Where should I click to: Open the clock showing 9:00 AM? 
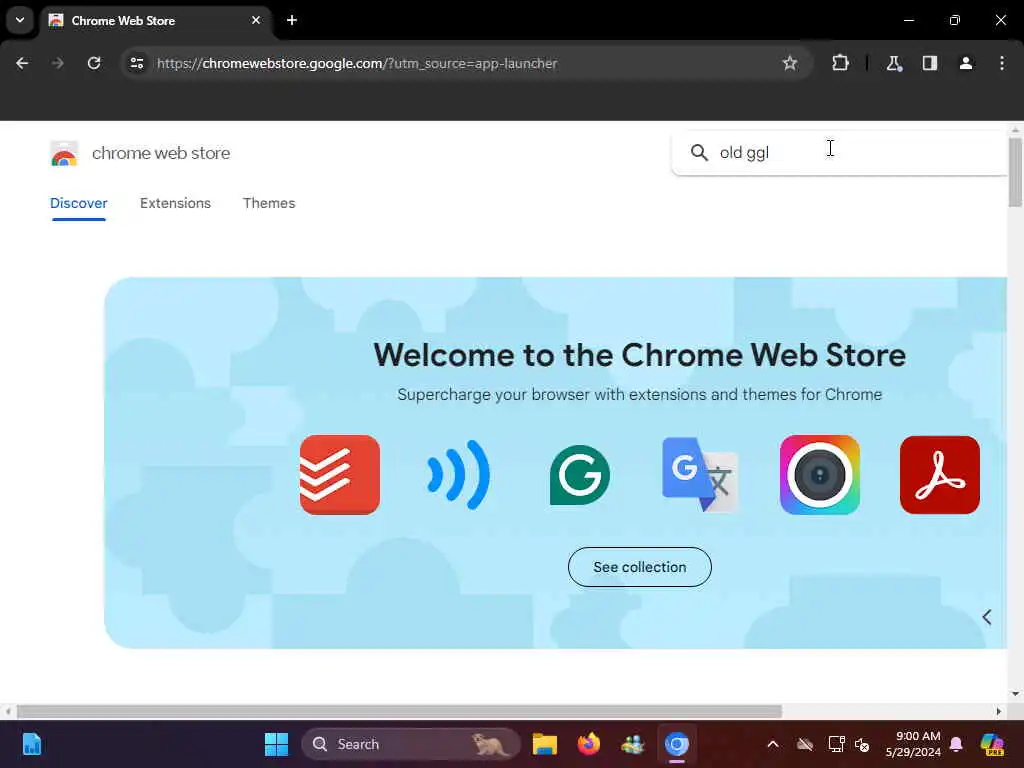[913, 744]
